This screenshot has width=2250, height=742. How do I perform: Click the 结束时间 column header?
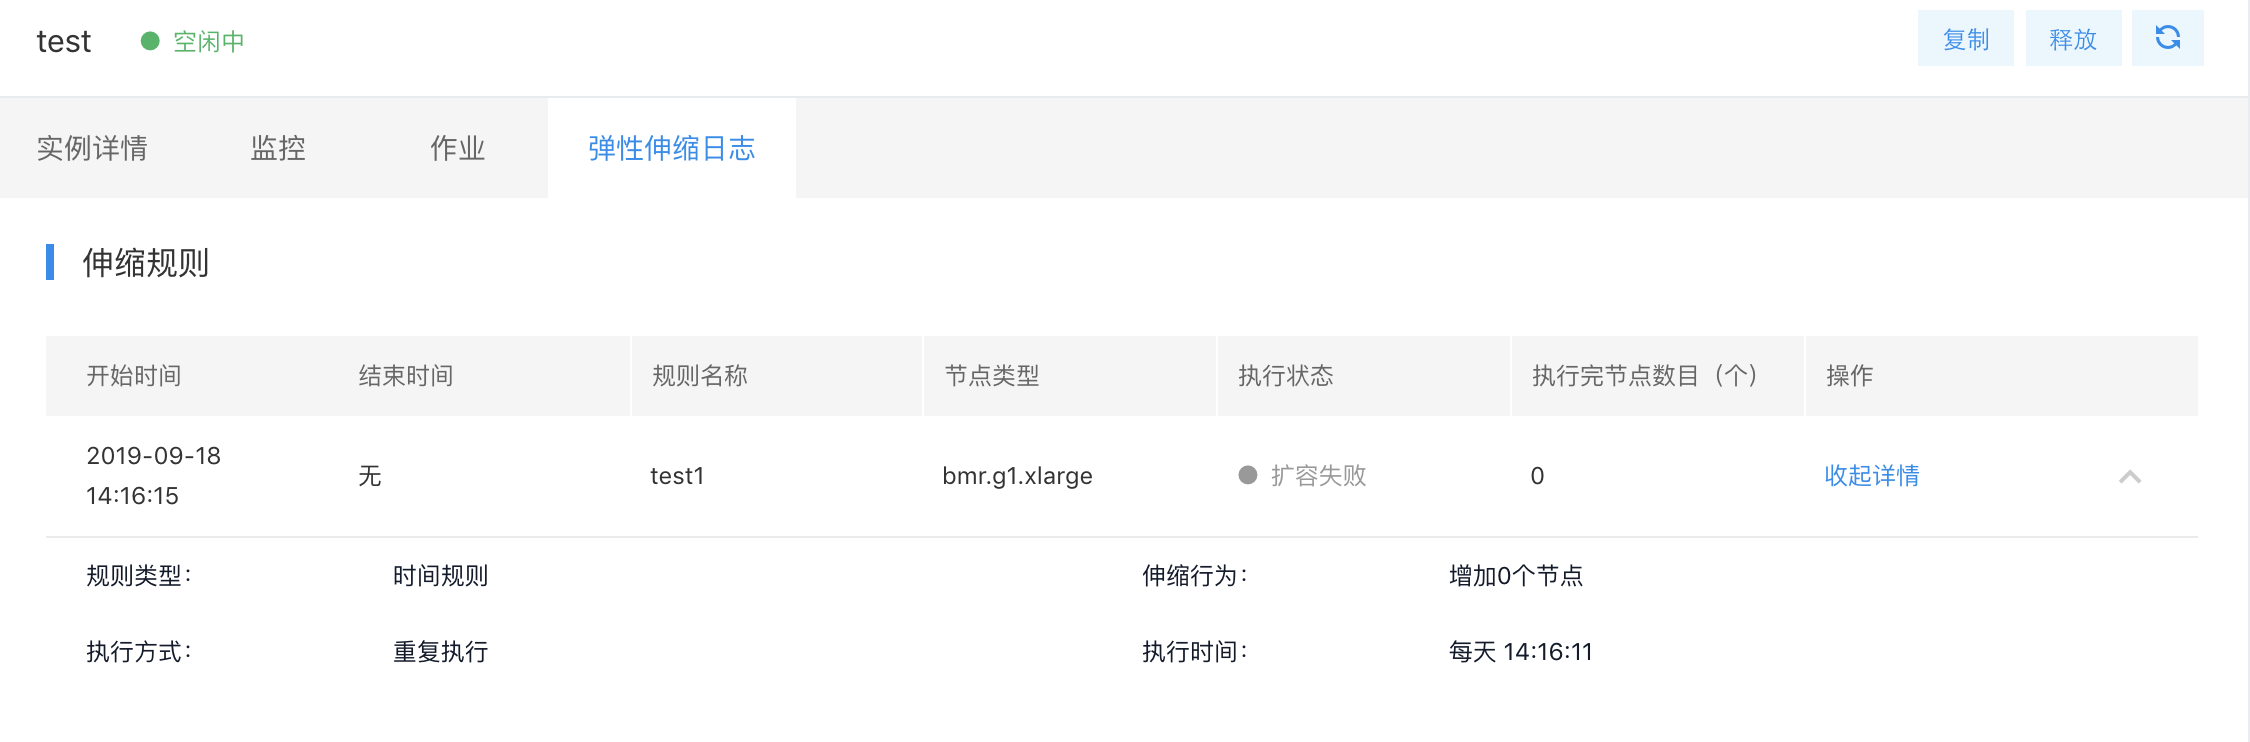pyautogui.click(x=406, y=376)
